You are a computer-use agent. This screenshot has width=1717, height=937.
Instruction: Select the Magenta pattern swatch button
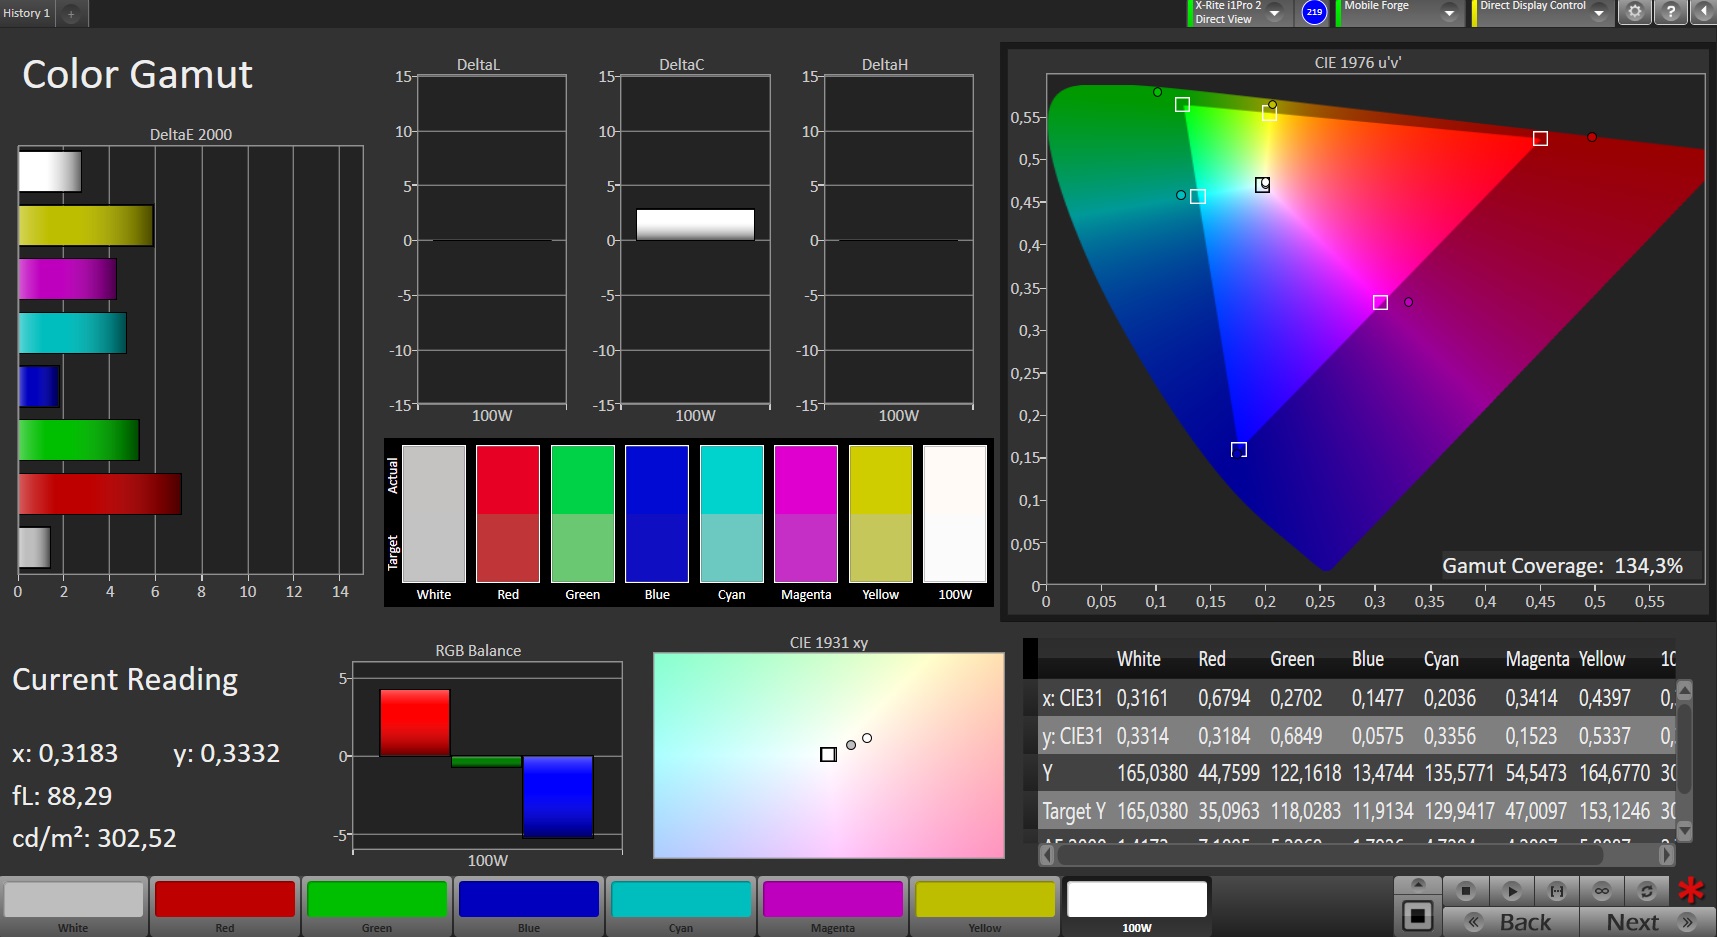click(833, 906)
